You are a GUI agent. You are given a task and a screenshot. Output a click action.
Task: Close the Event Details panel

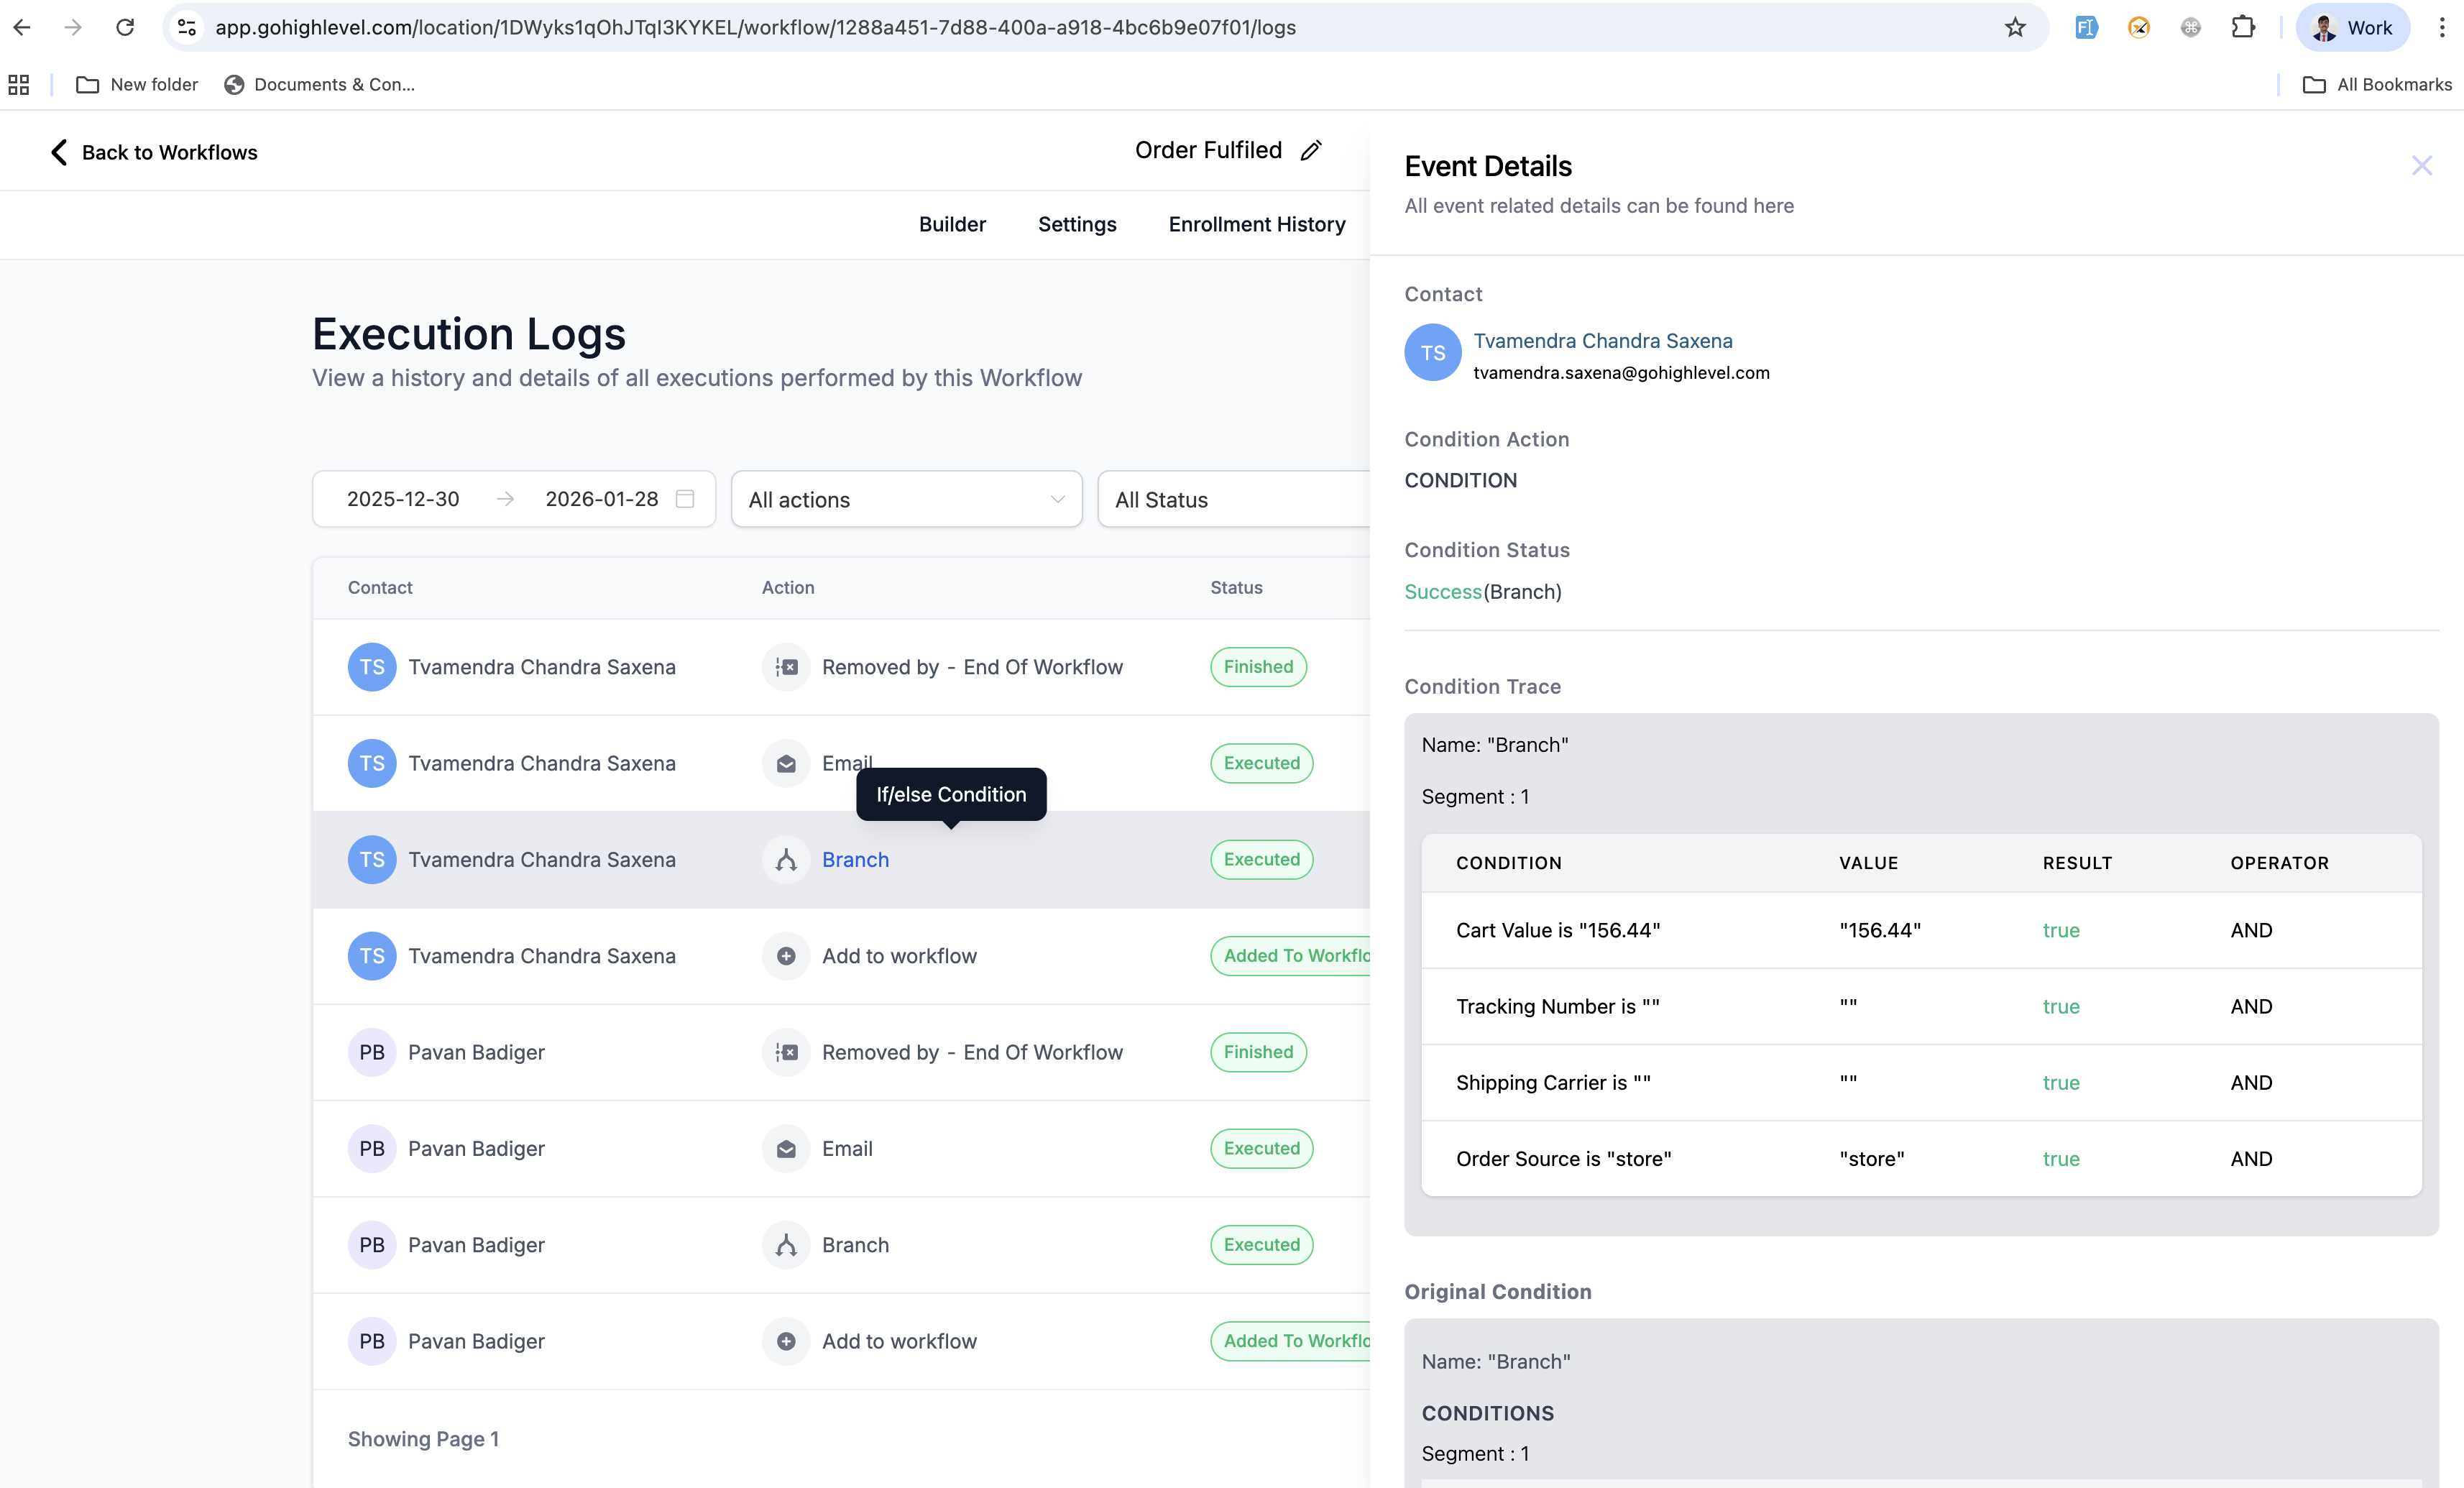(x=2421, y=166)
